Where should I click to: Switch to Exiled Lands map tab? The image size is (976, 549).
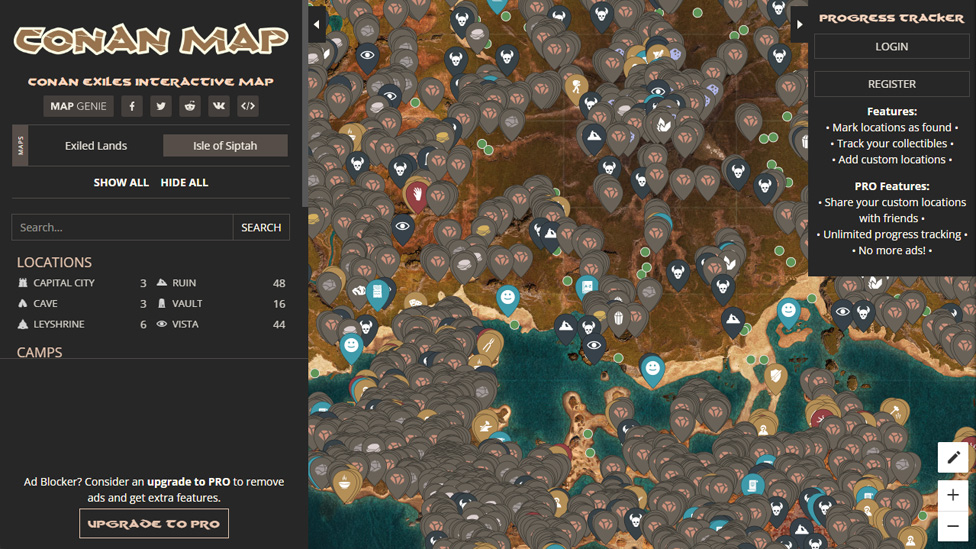[96, 146]
